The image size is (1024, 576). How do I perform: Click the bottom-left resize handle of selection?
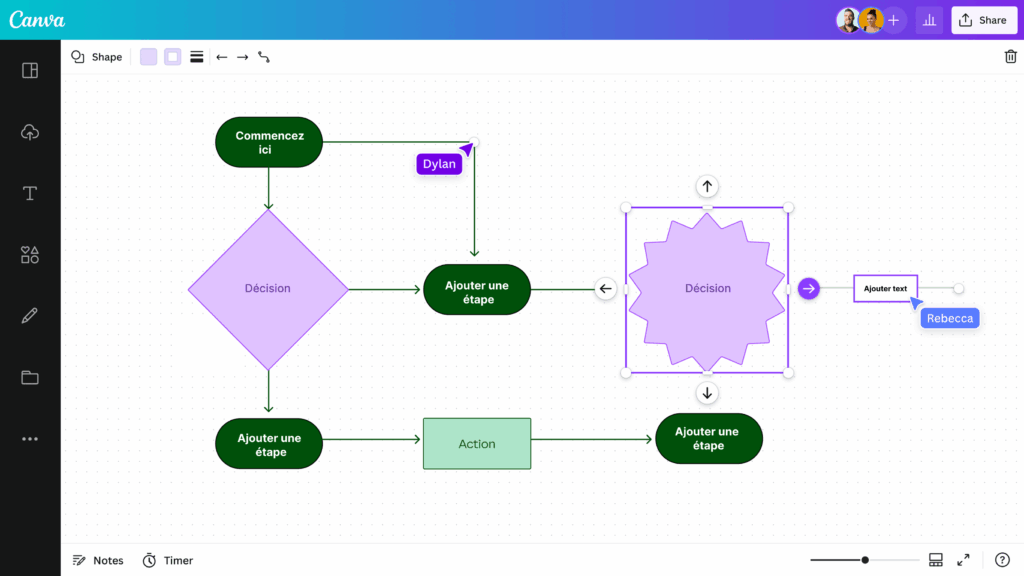626,373
